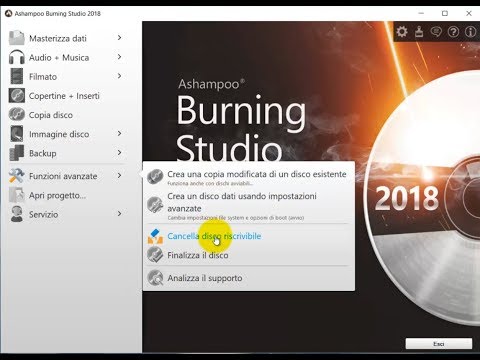Click the Apri progetto document icon
480x360 pixels.
coord(16,195)
